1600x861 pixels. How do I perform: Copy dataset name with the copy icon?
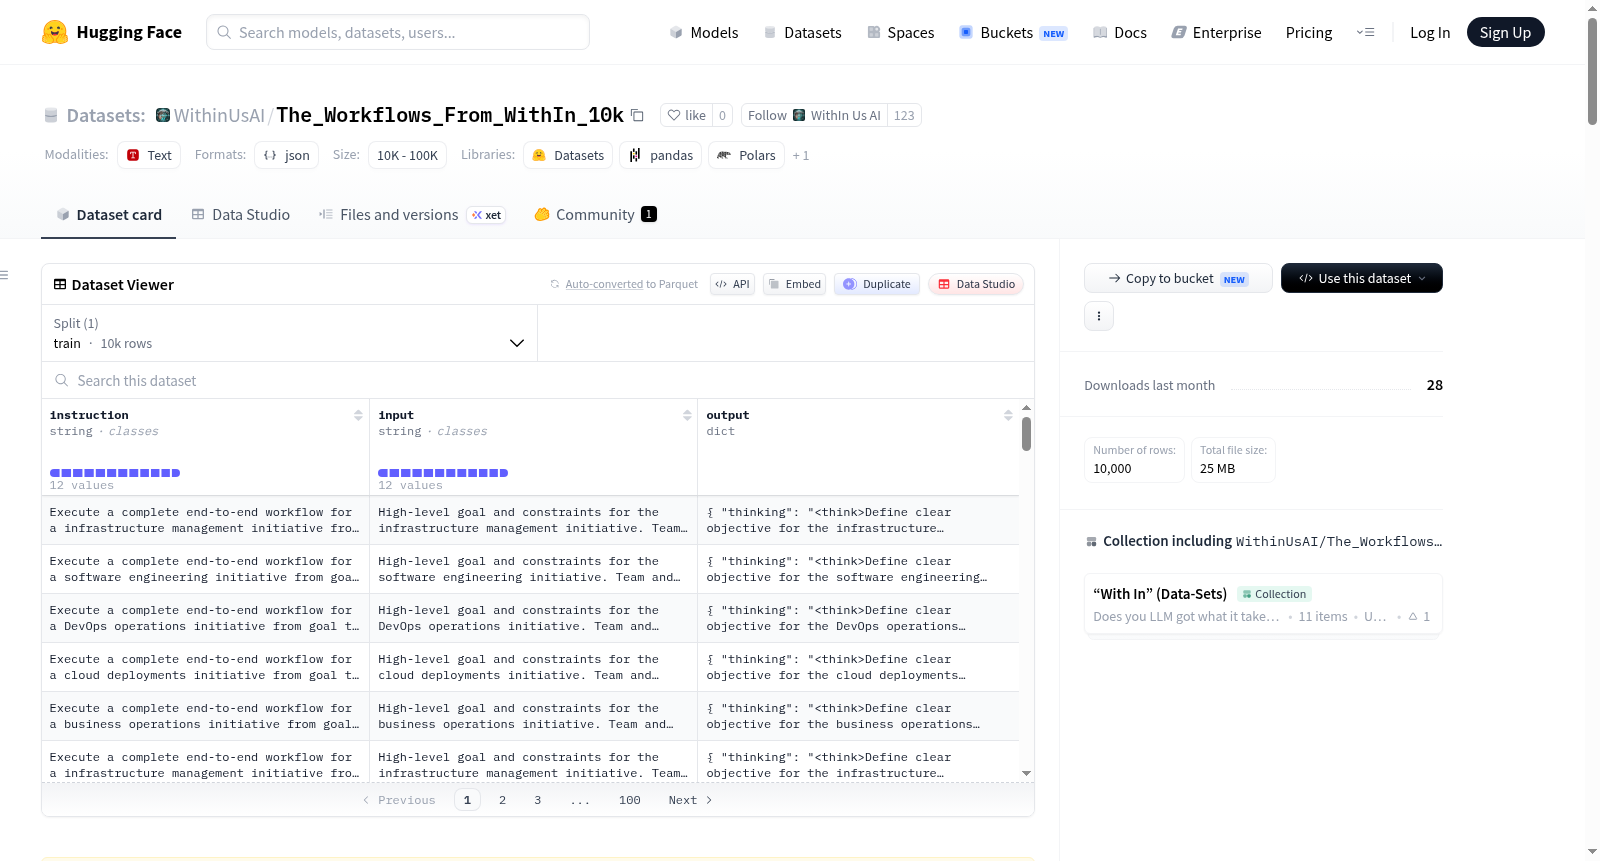point(637,115)
